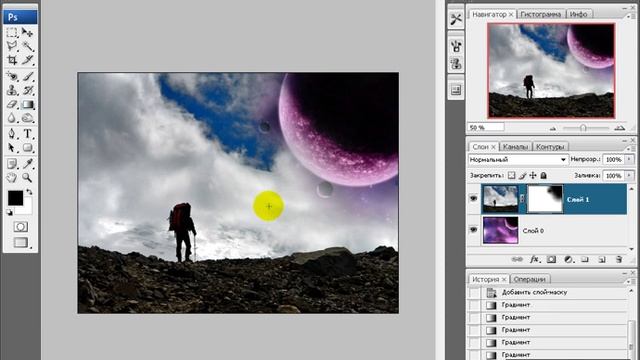Click the Navigator zoom out icon
Image resolution: width=640 pixels, height=360 pixels.
(x=553, y=128)
